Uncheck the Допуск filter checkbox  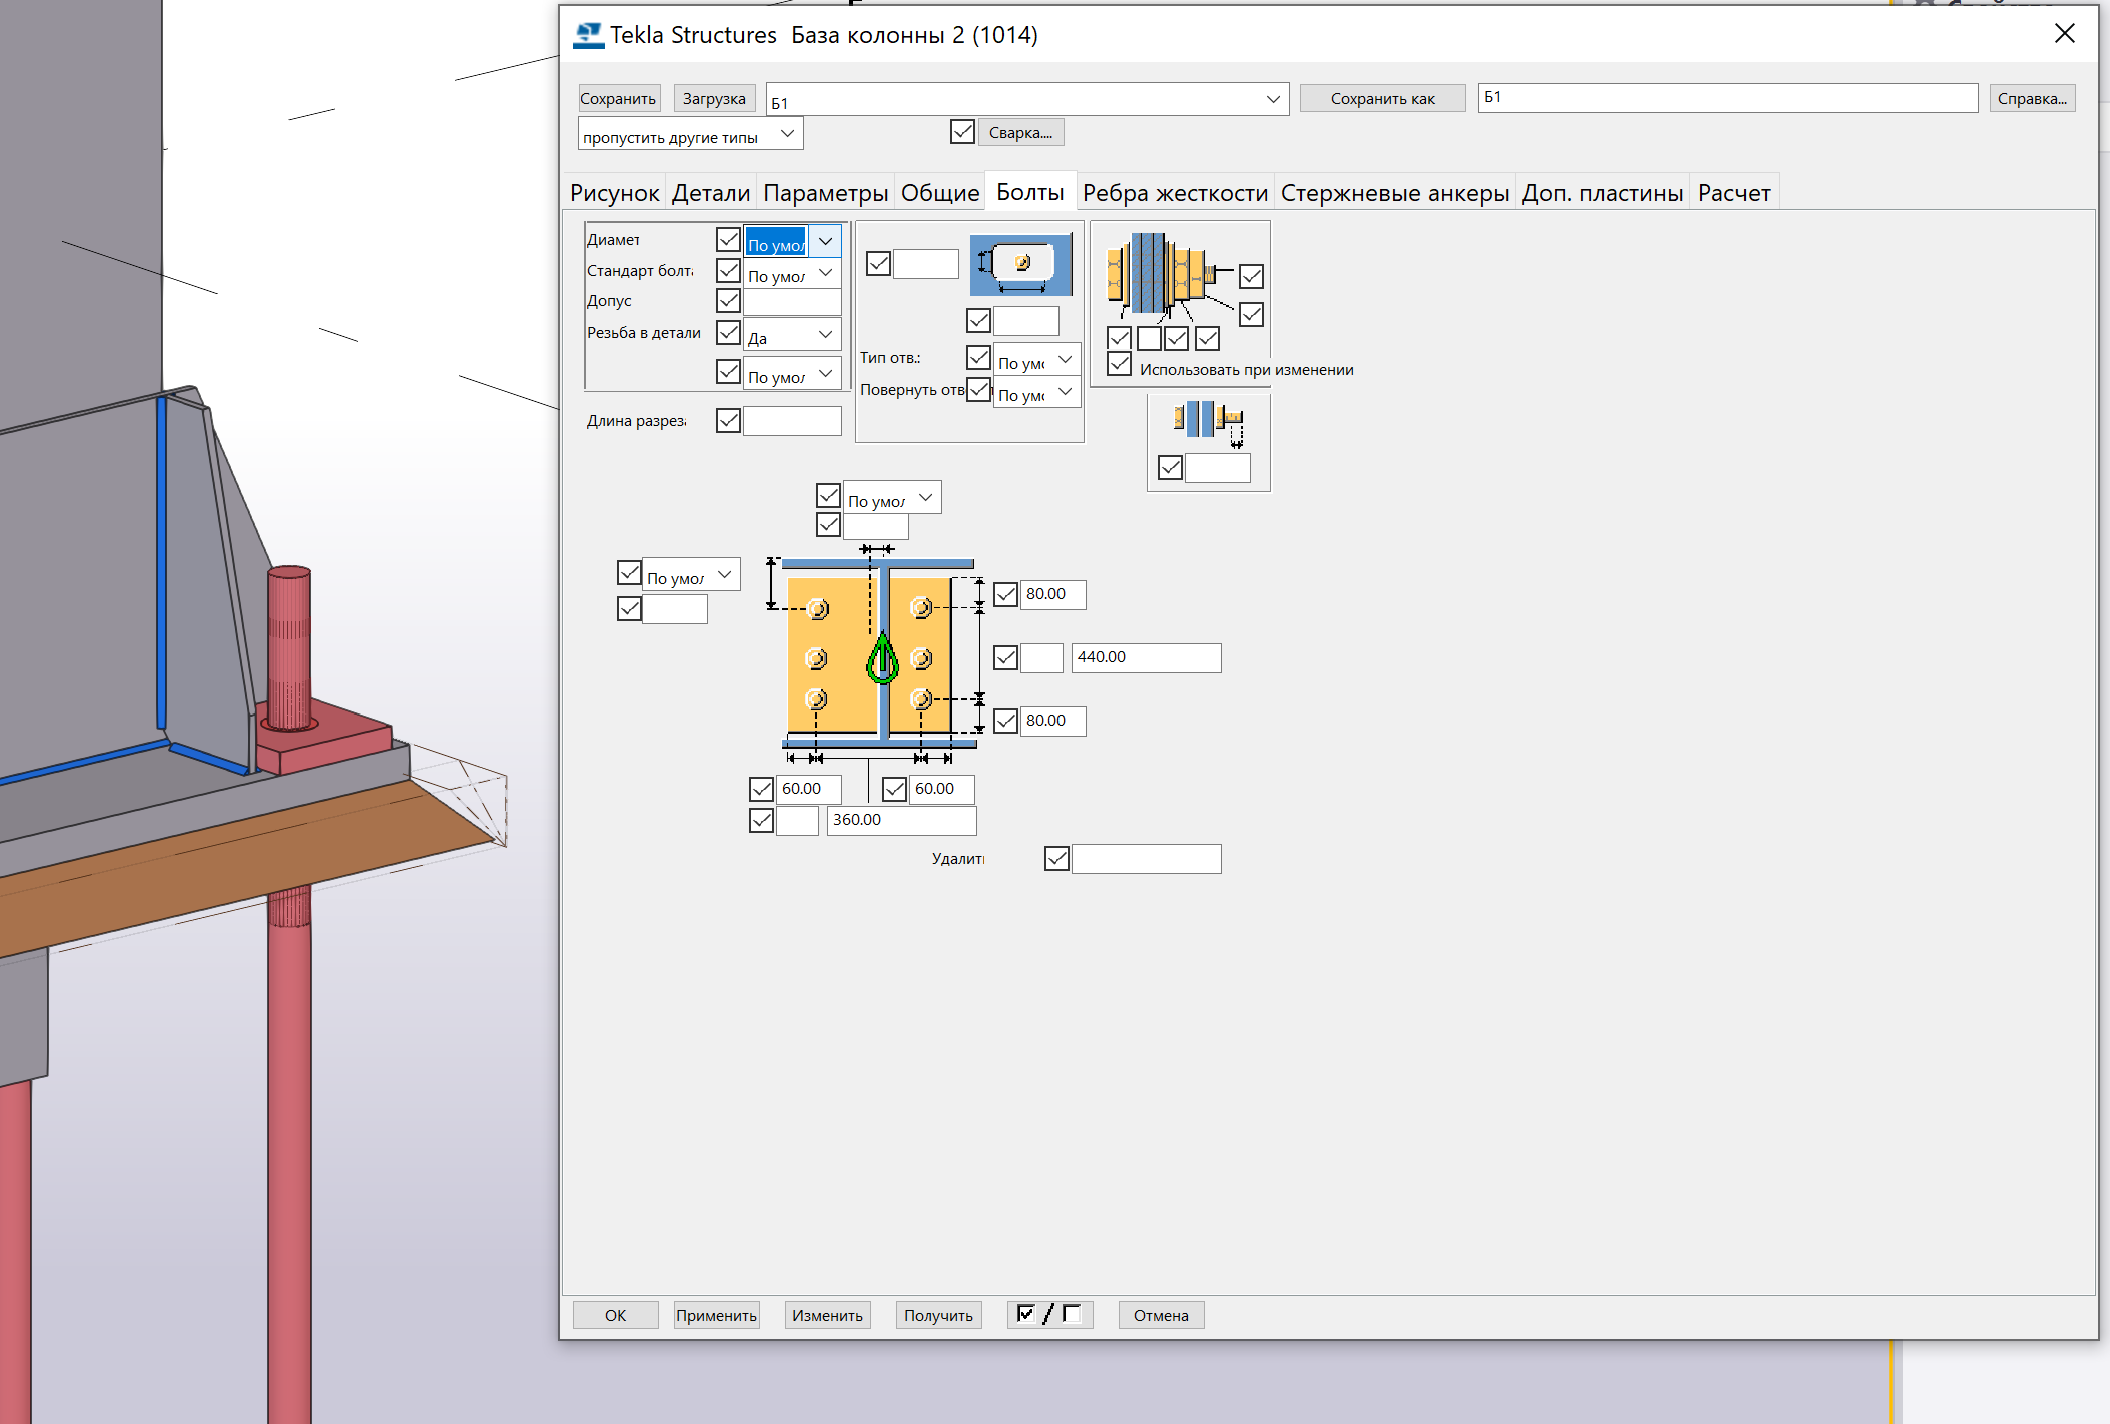[x=728, y=301]
